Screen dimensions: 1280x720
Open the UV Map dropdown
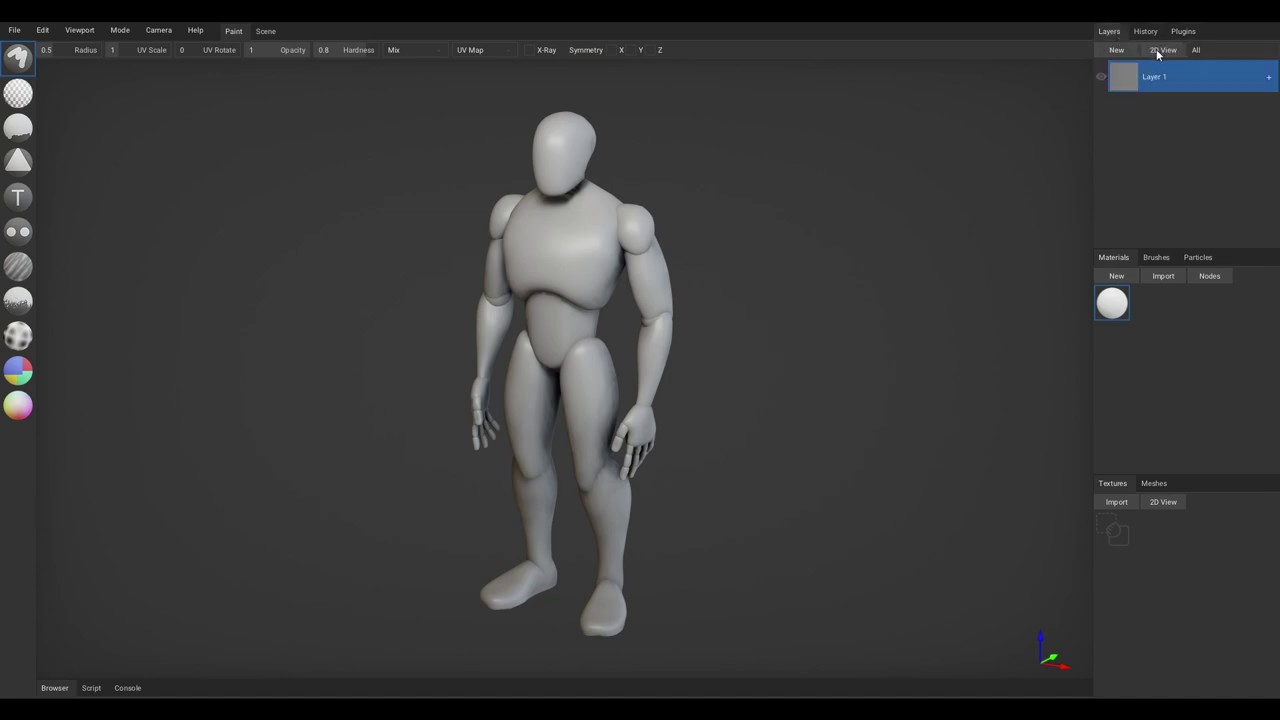[x=483, y=50]
